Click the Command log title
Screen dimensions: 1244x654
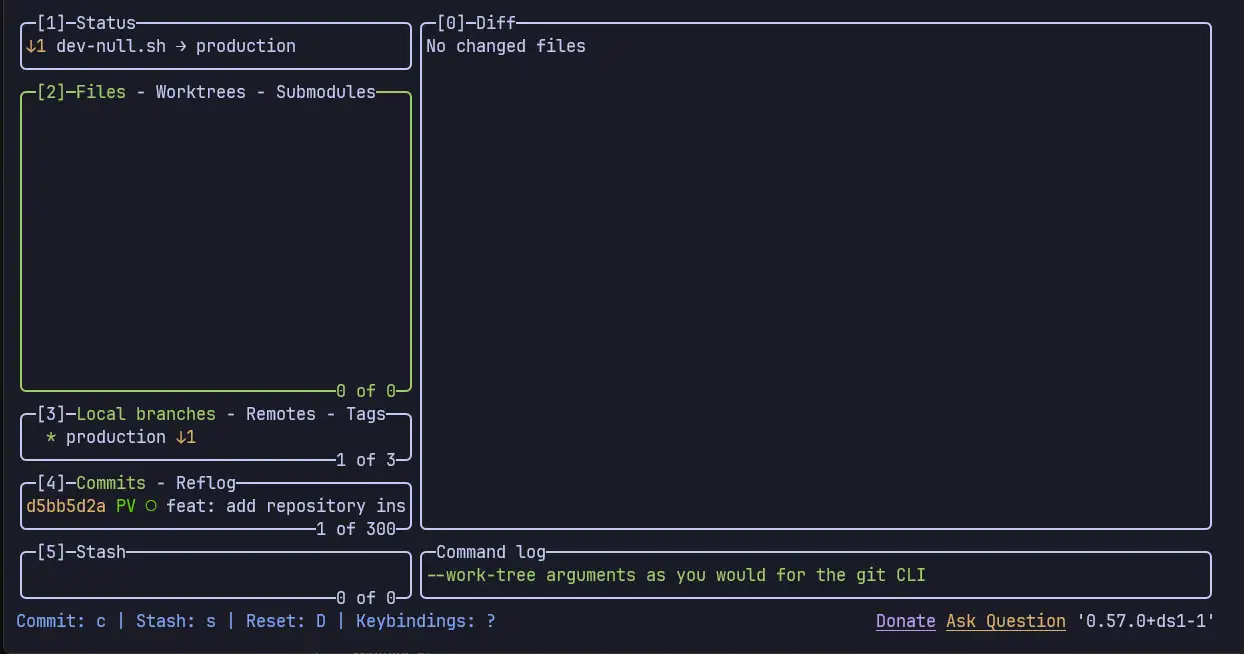pos(491,552)
